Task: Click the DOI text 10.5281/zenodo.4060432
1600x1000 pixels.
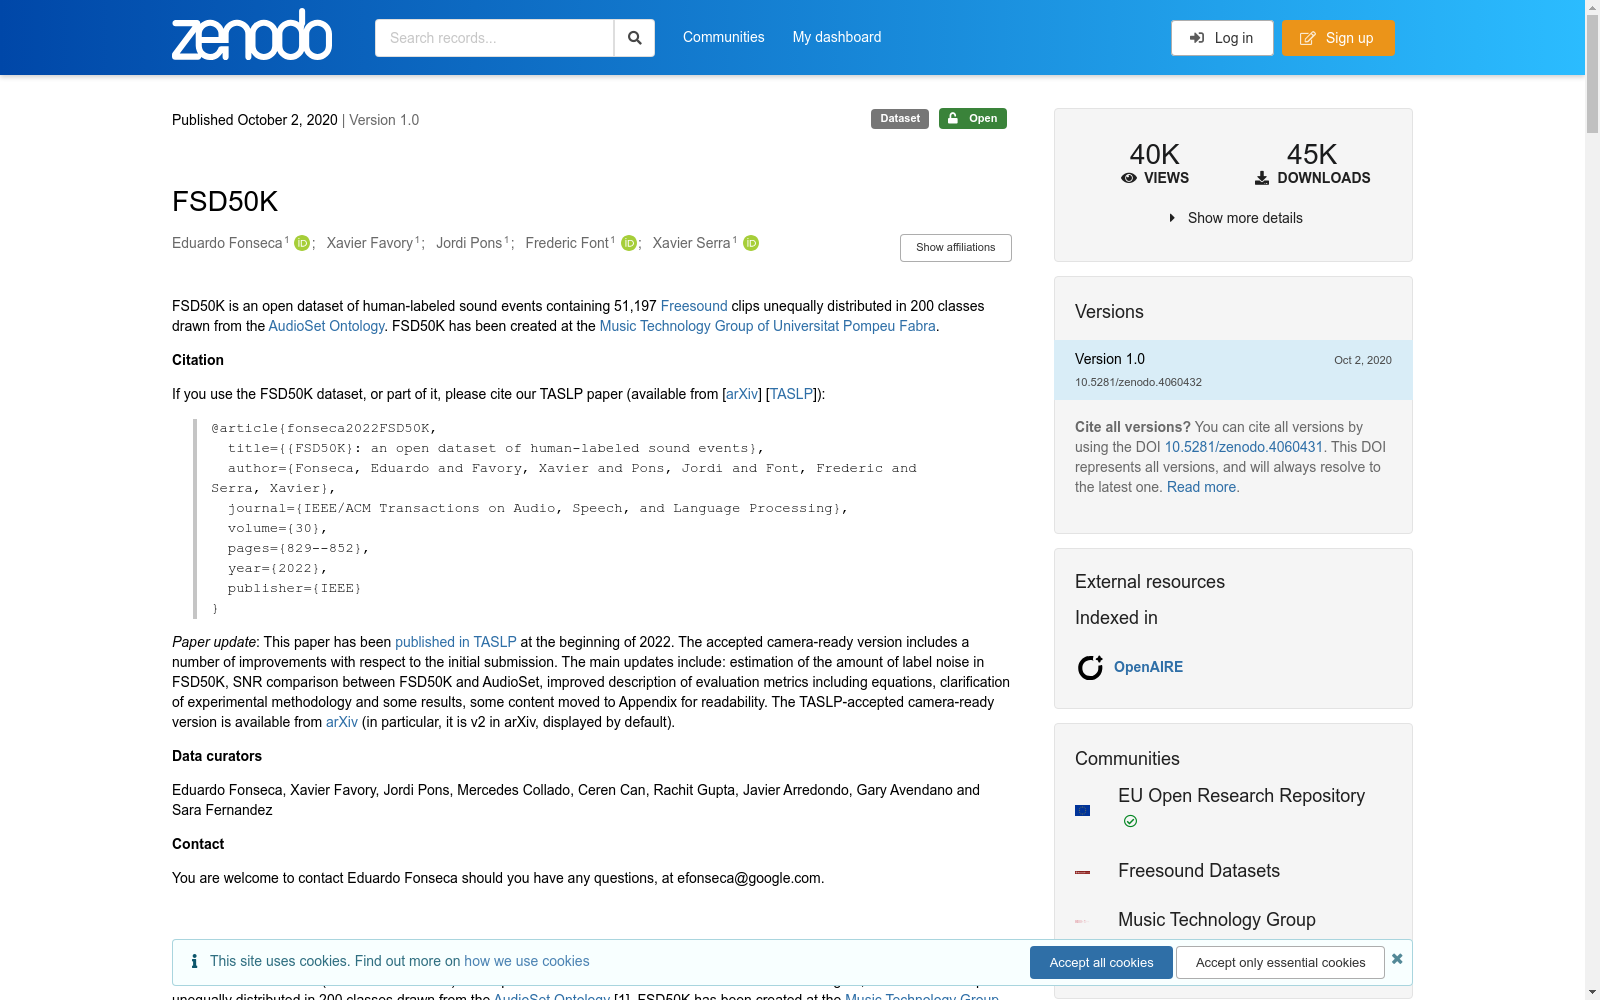Action: (x=1138, y=382)
